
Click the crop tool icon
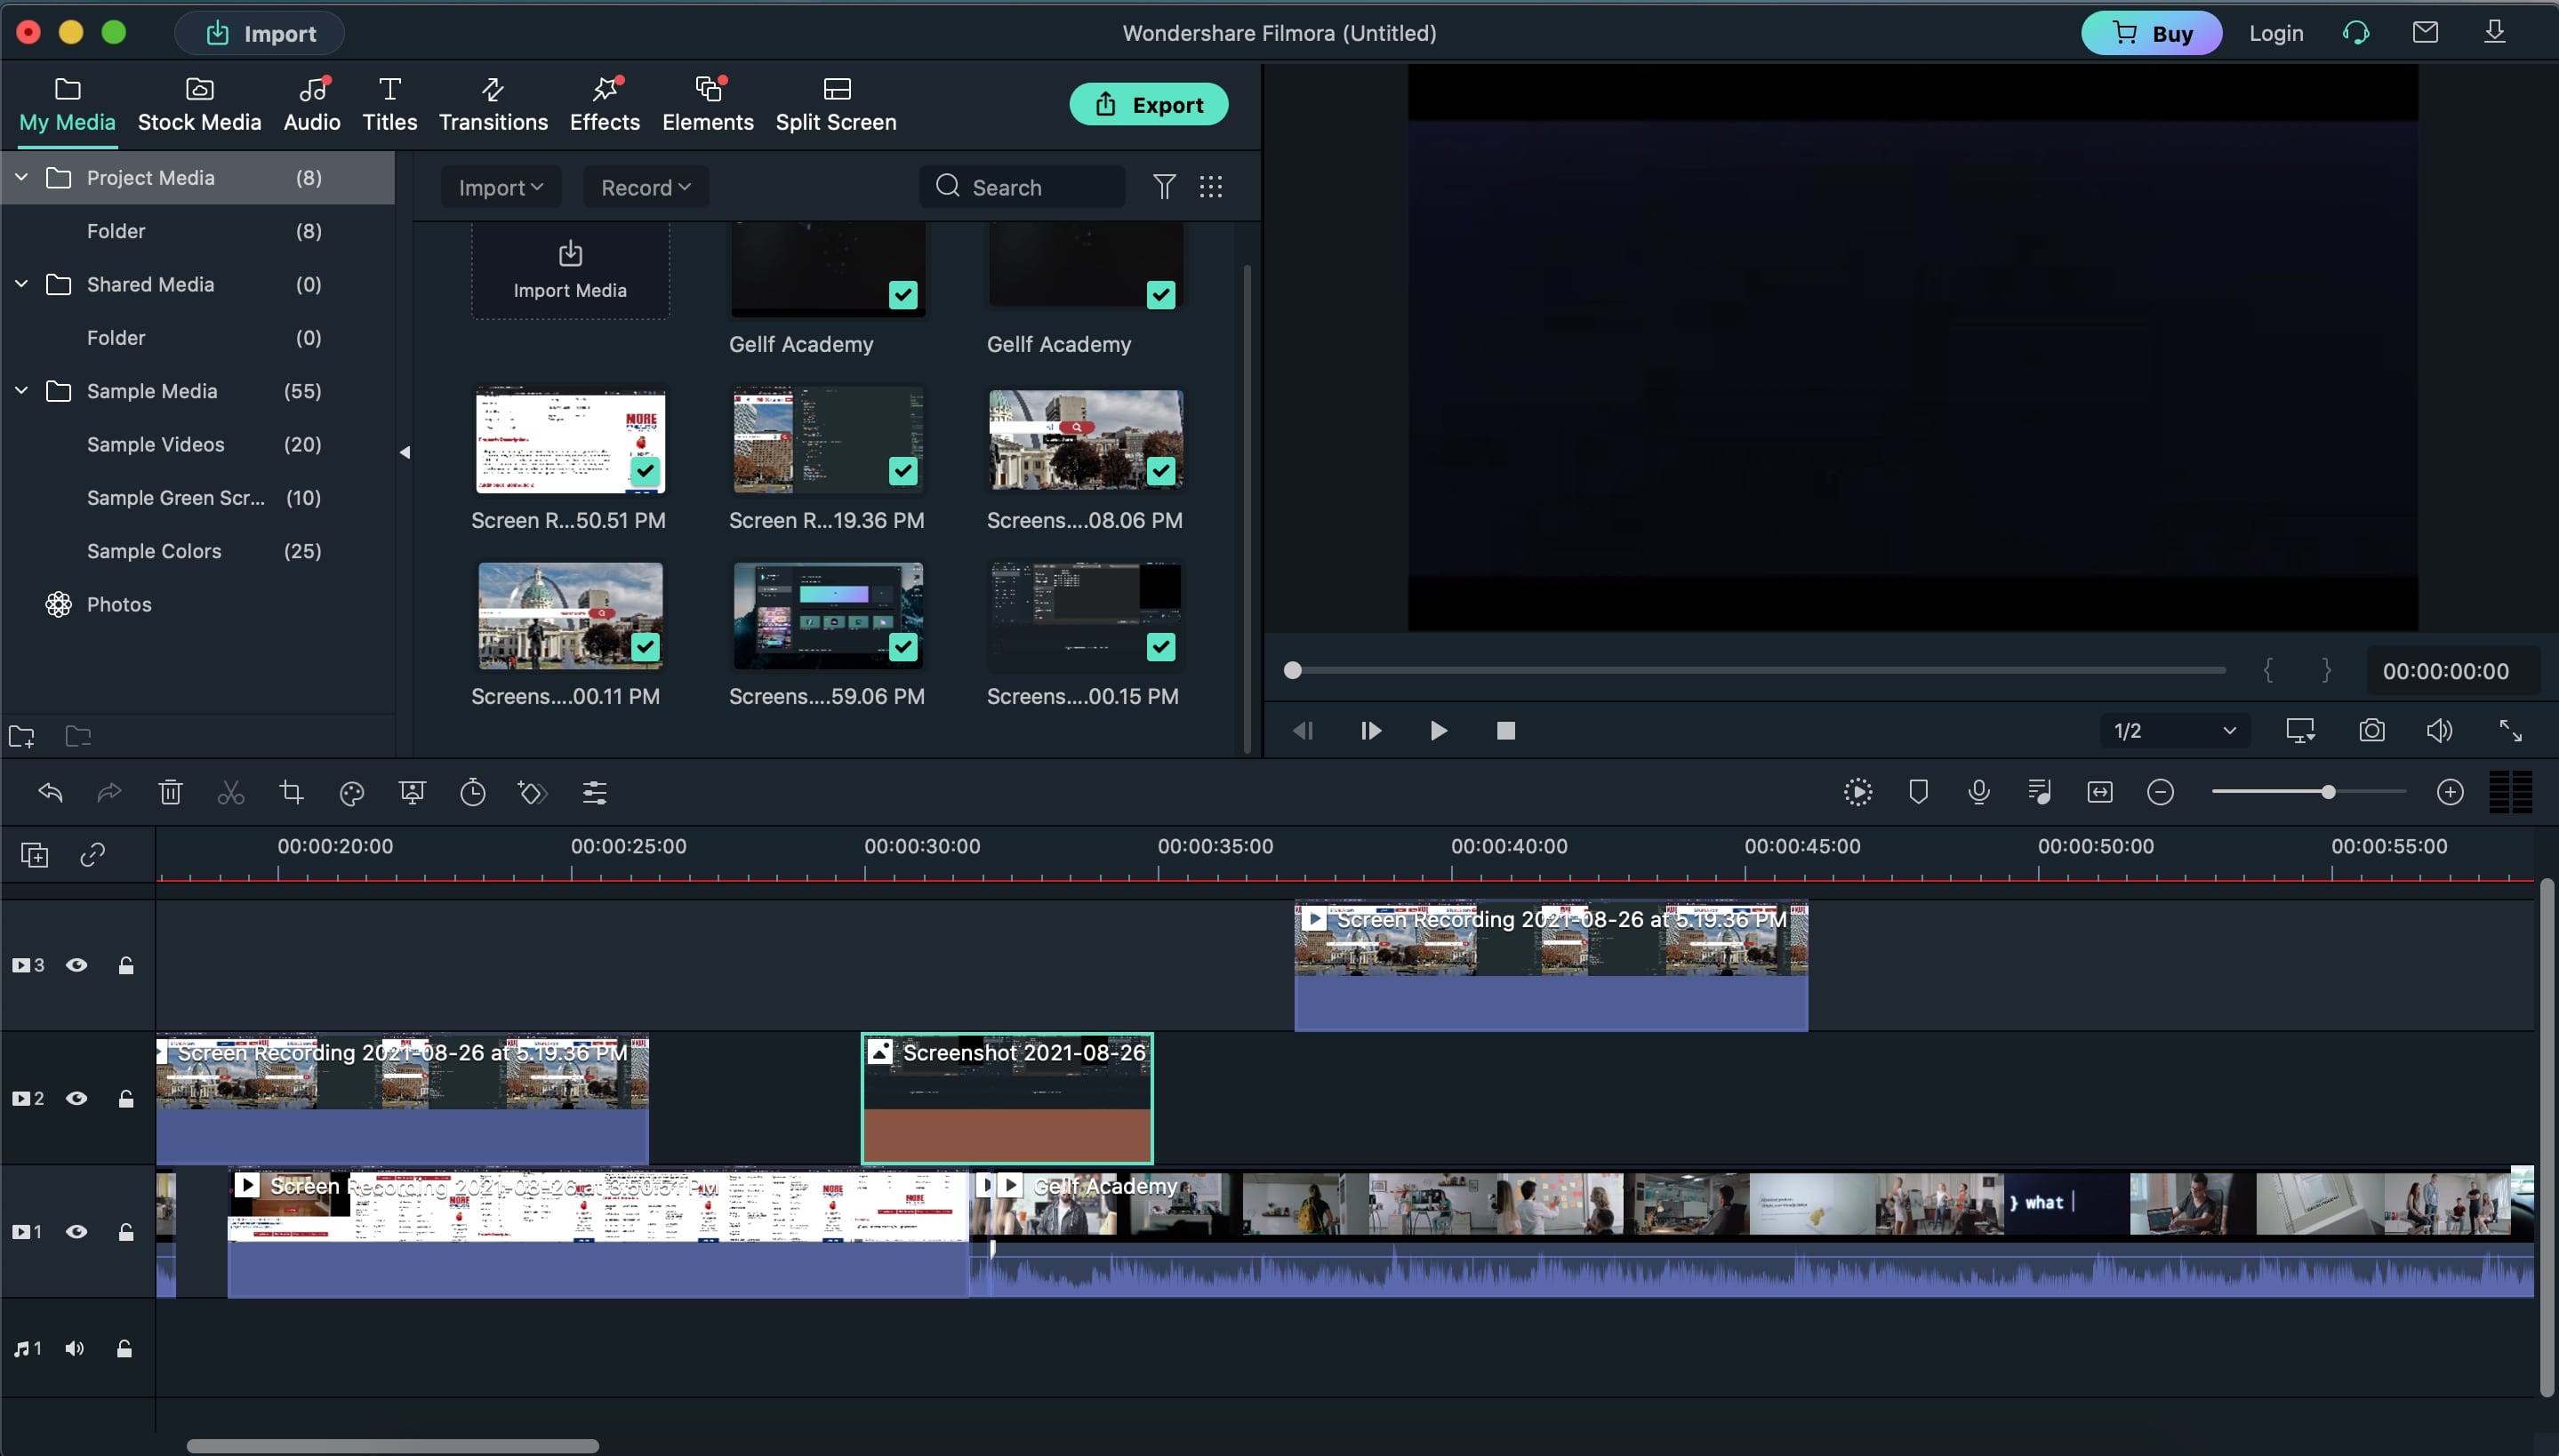click(291, 793)
